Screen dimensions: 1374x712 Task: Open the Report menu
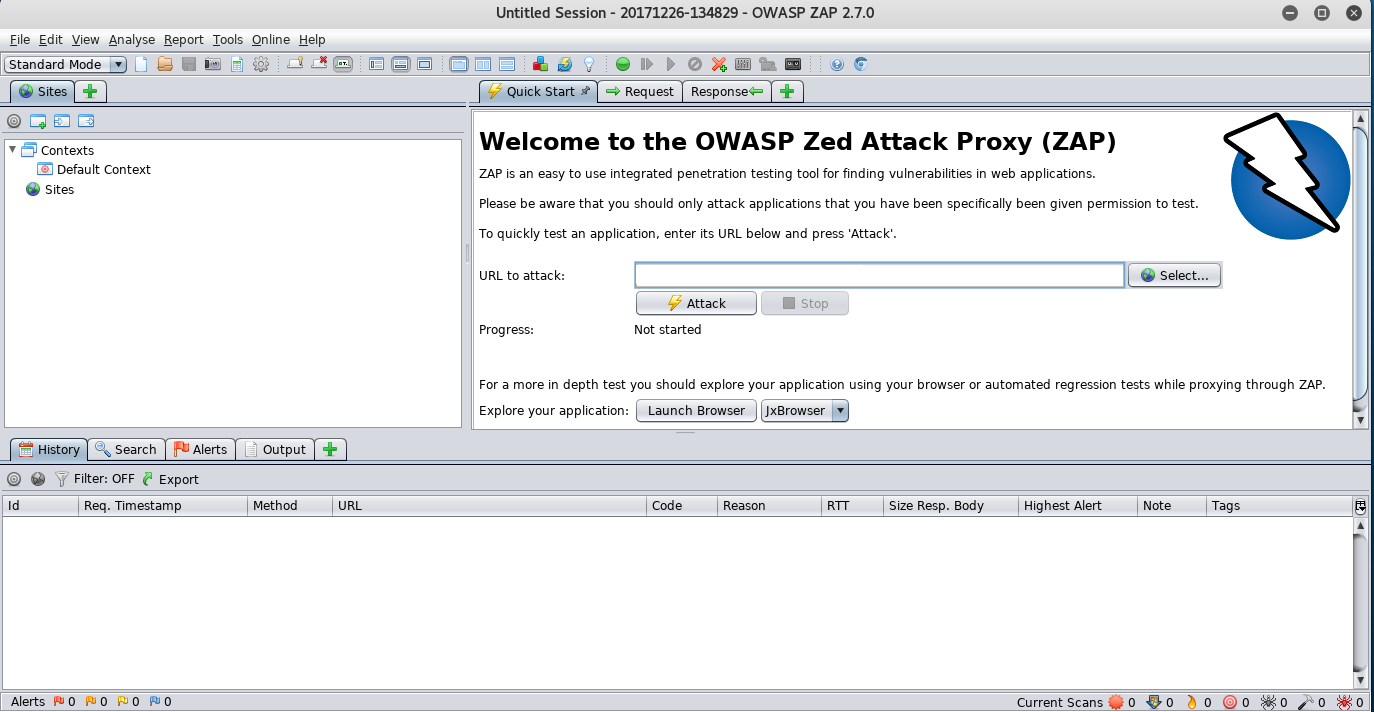click(184, 39)
